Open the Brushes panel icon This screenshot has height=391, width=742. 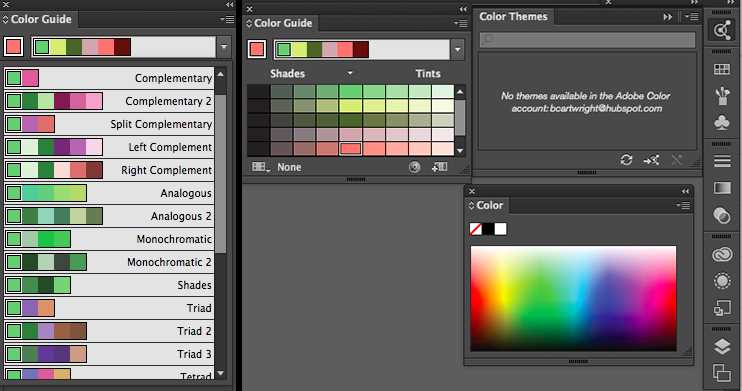[722, 96]
